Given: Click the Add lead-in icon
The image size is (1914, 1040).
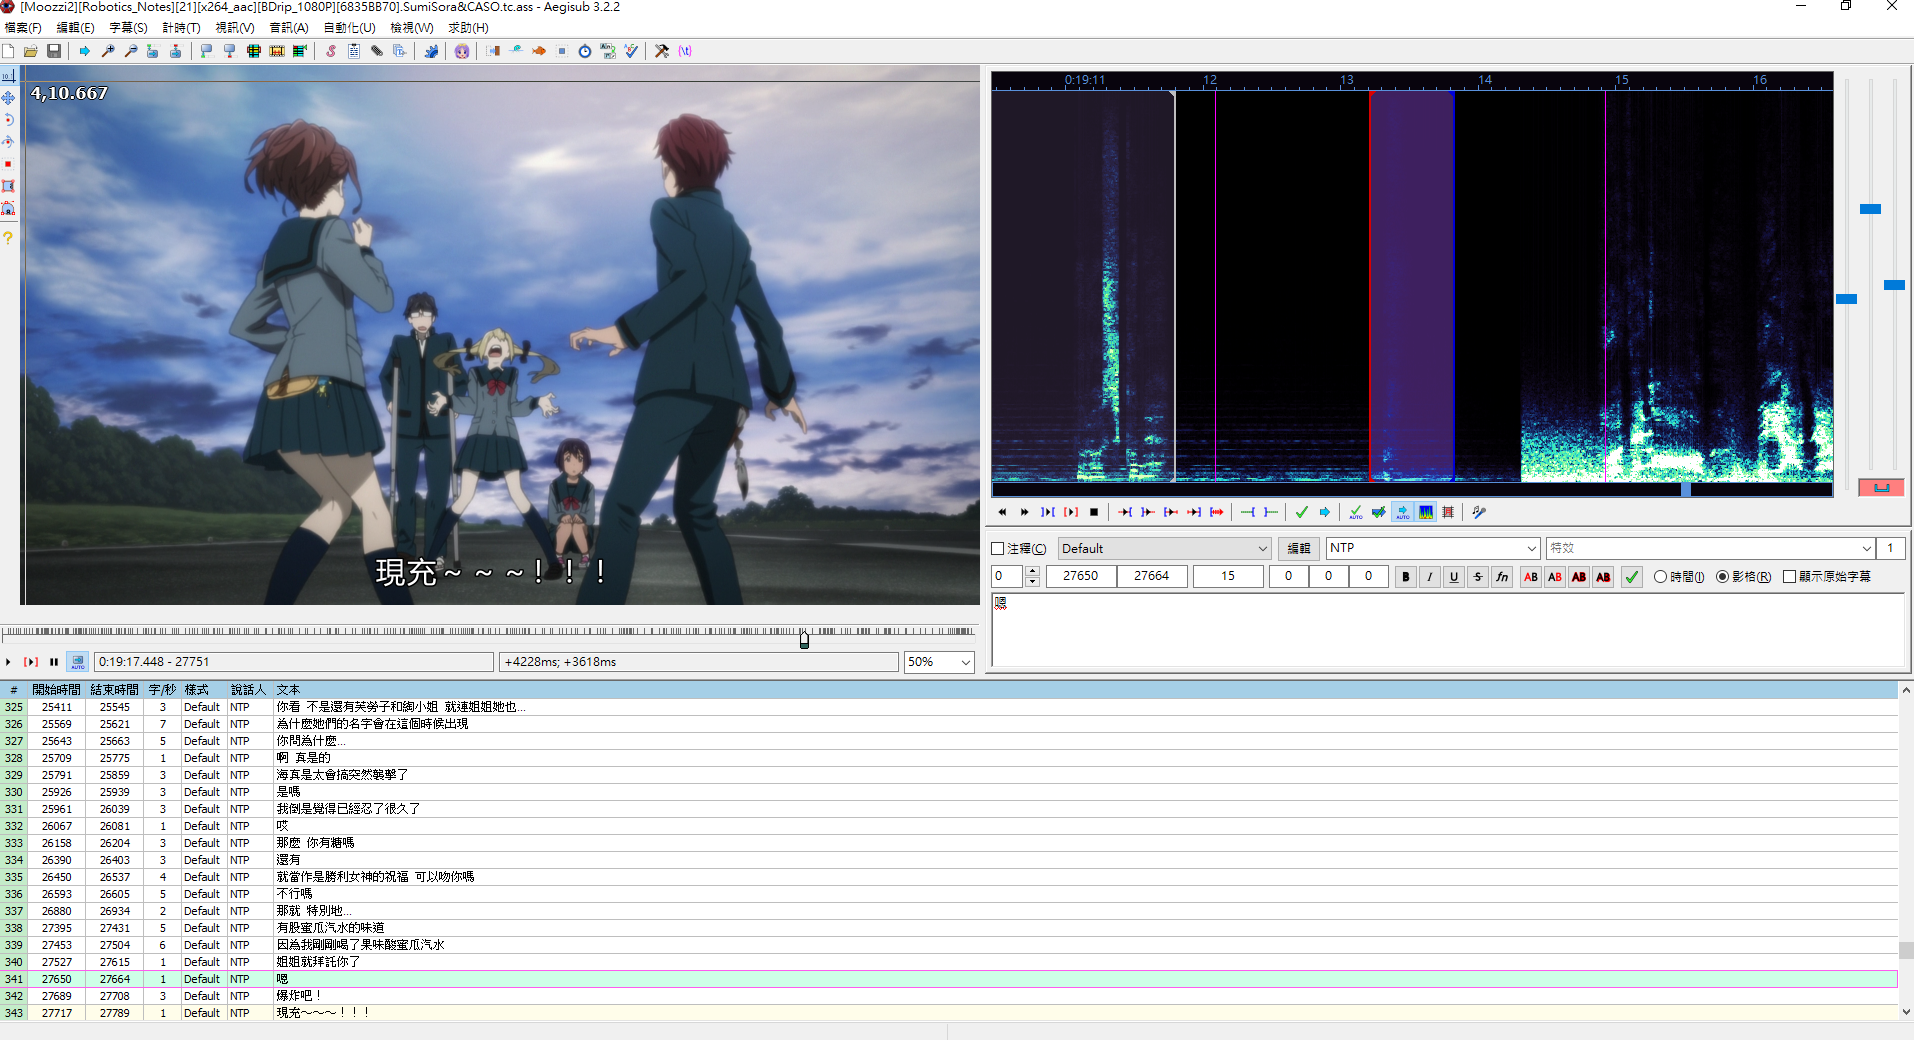Looking at the screenshot, I should click(x=1248, y=512).
